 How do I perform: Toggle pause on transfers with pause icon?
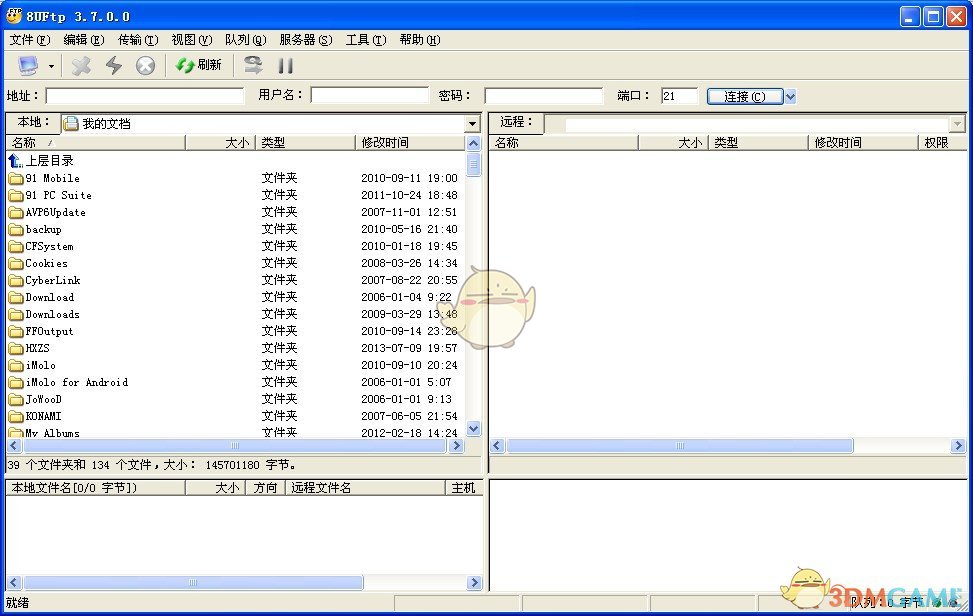pos(285,65)
